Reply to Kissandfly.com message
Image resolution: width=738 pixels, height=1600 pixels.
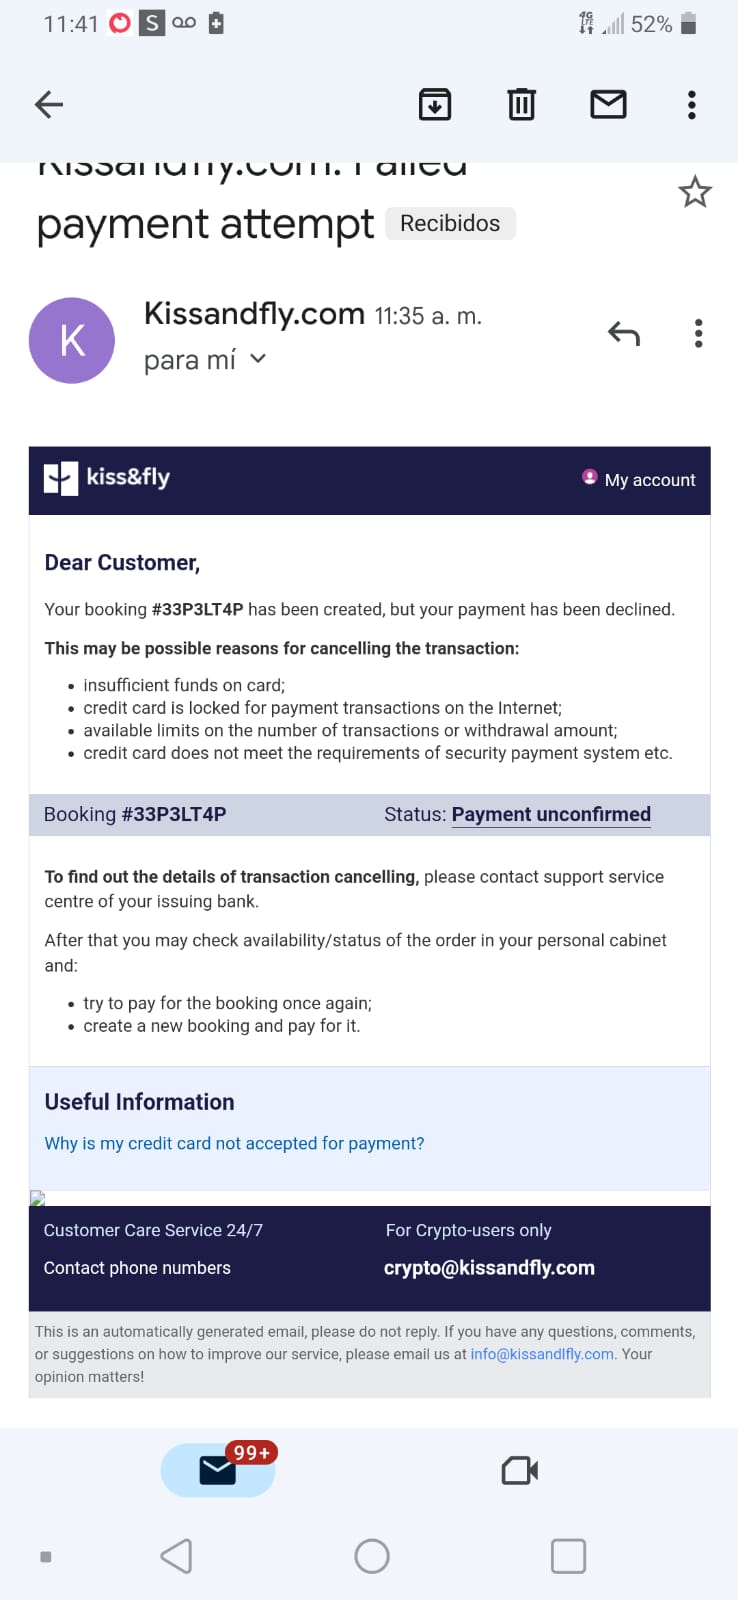point(624,333)
